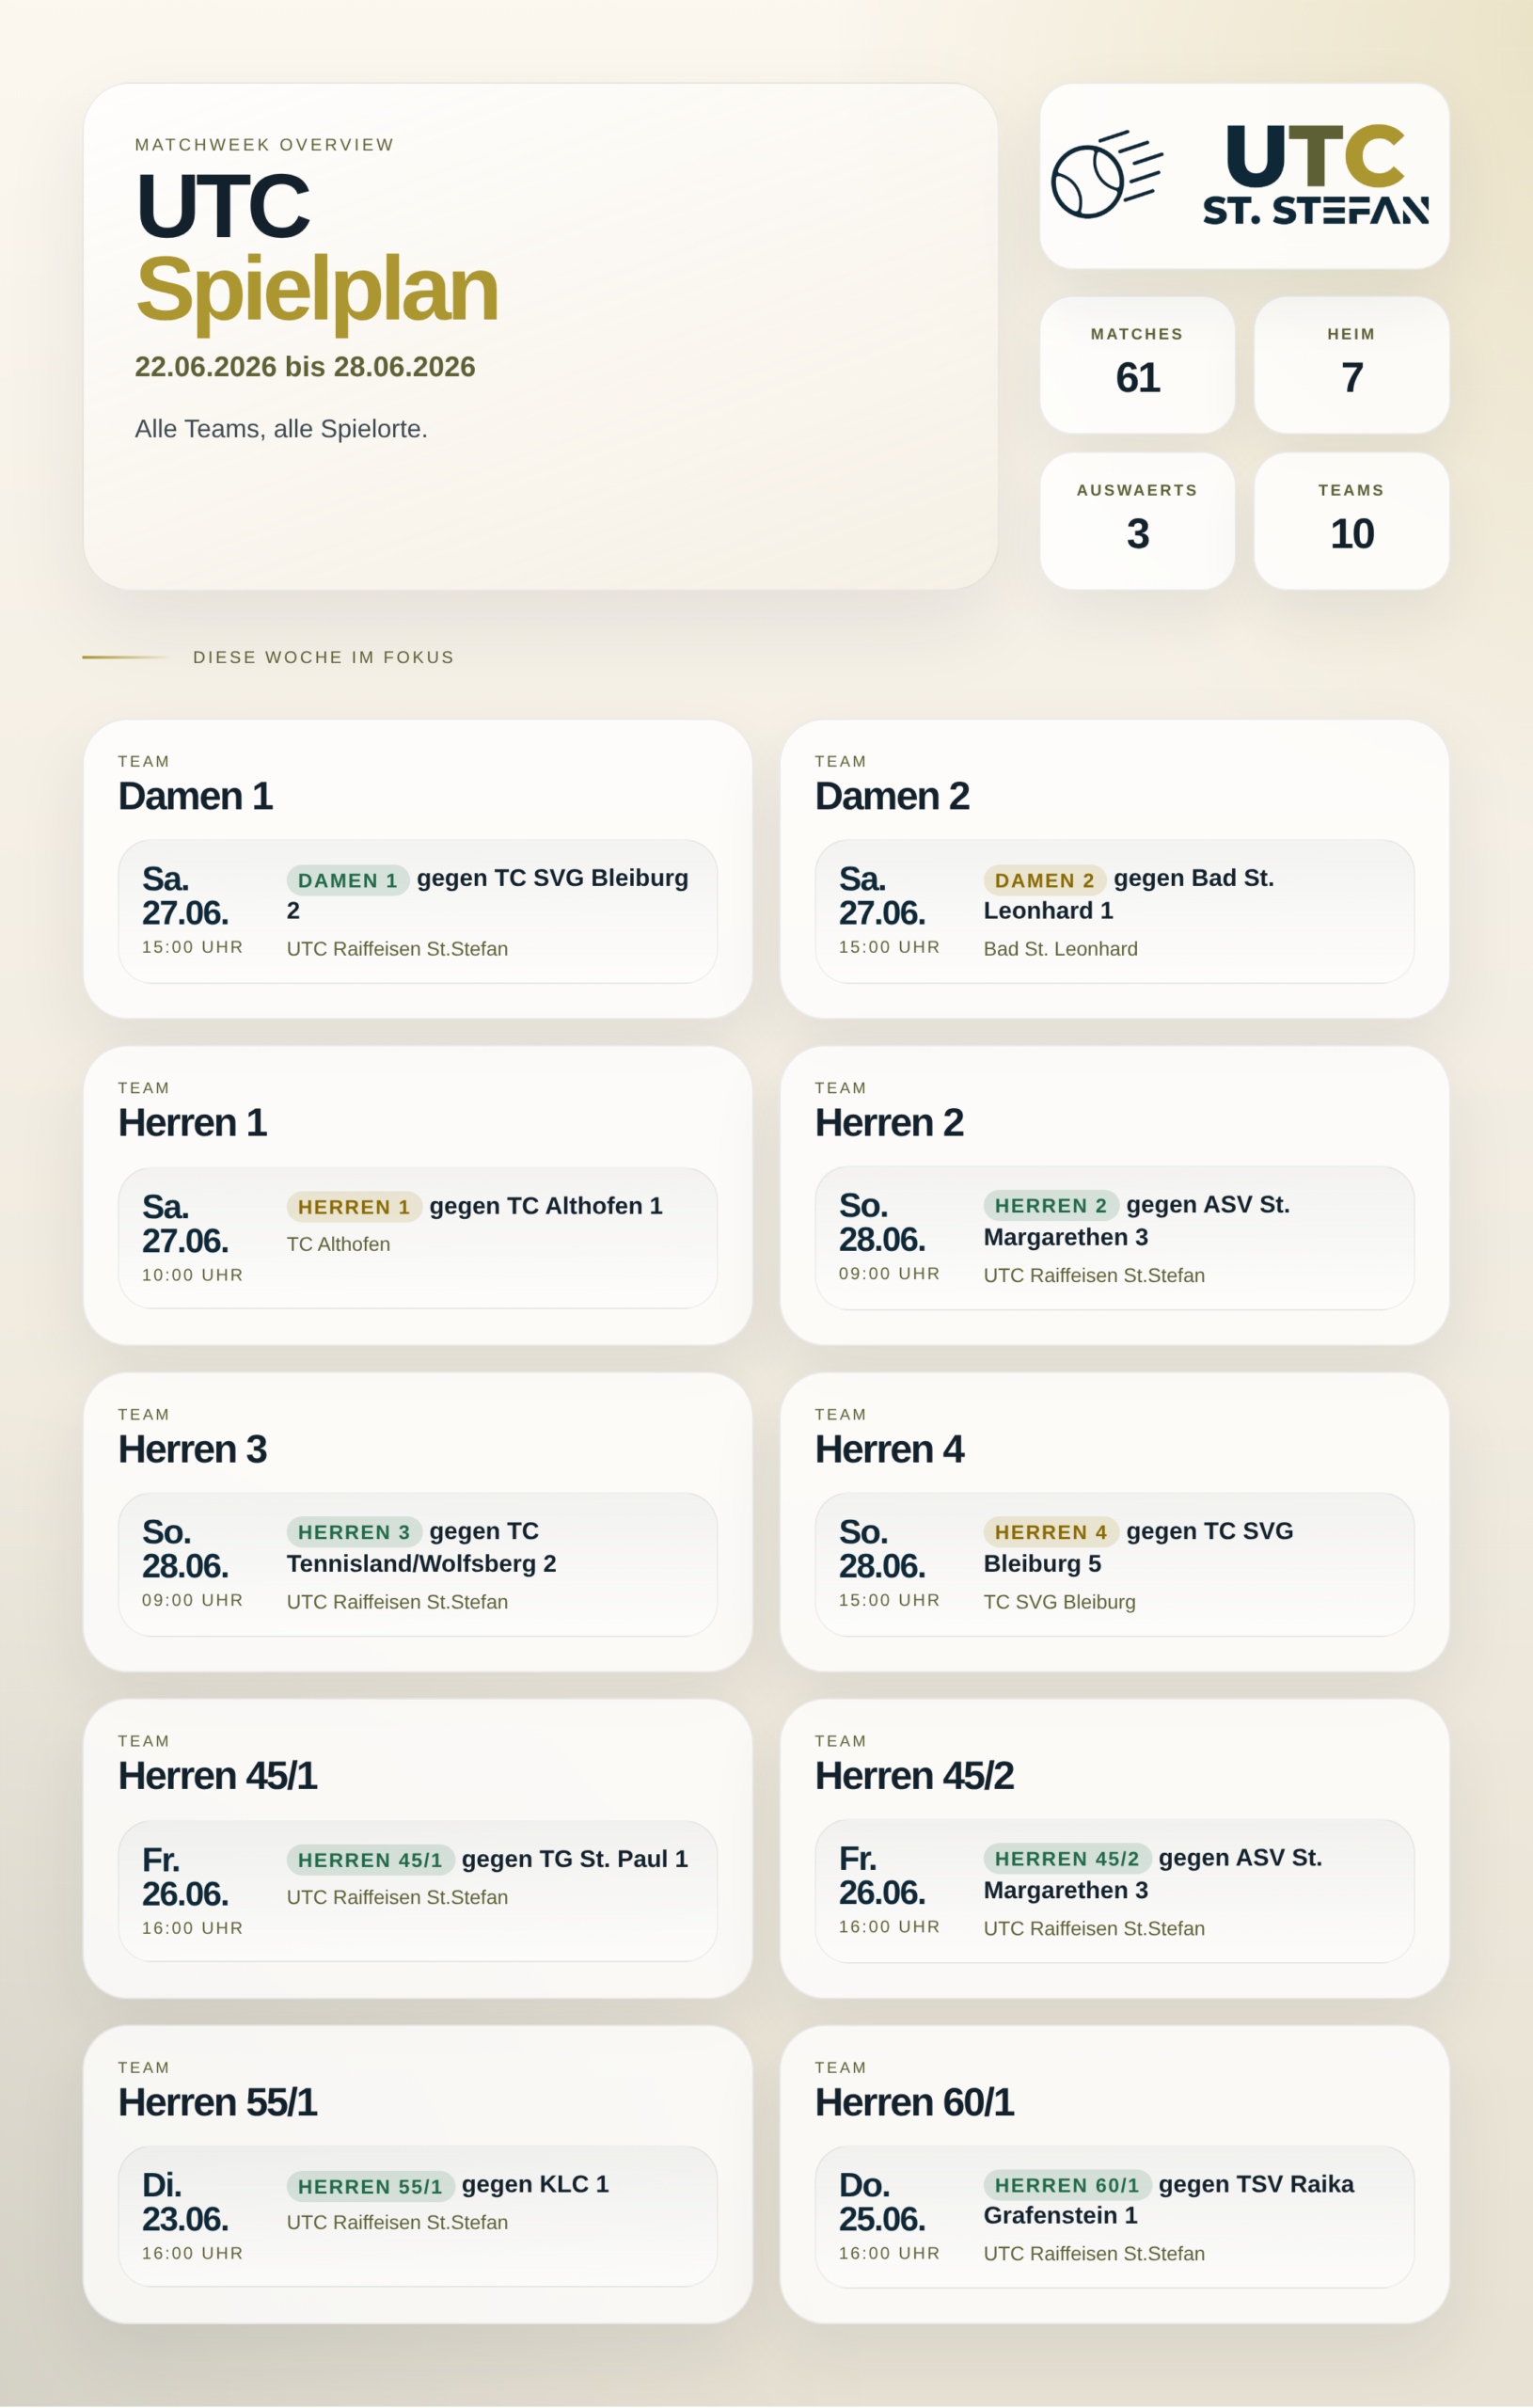Click opponent 'gegen TC Tennisland/Wolfsberg 2'
The width and height of the screenshot is (1533, 2408).
[422, 1547]
